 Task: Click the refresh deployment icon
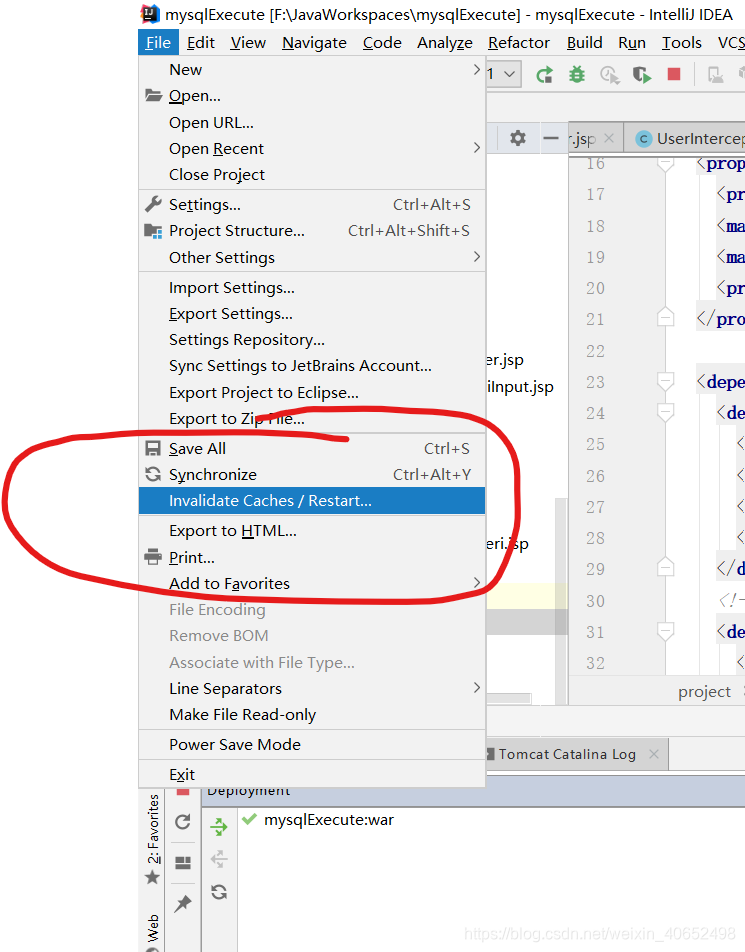coord(219,892)
